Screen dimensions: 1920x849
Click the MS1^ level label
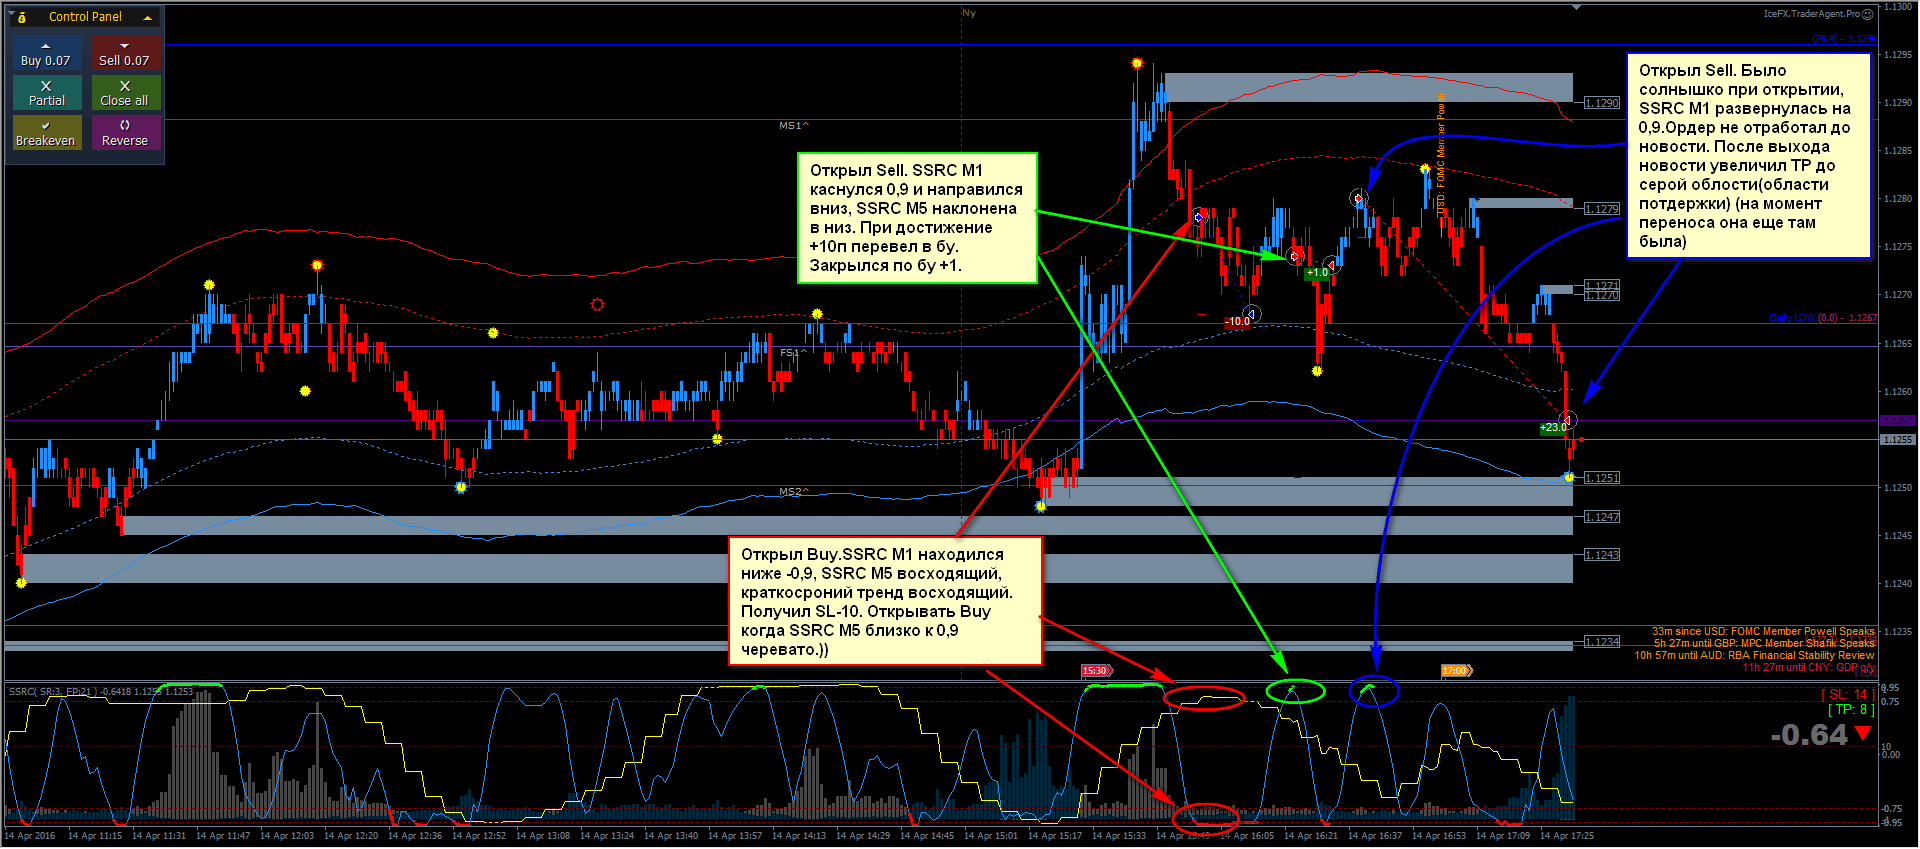click(794, 126)
